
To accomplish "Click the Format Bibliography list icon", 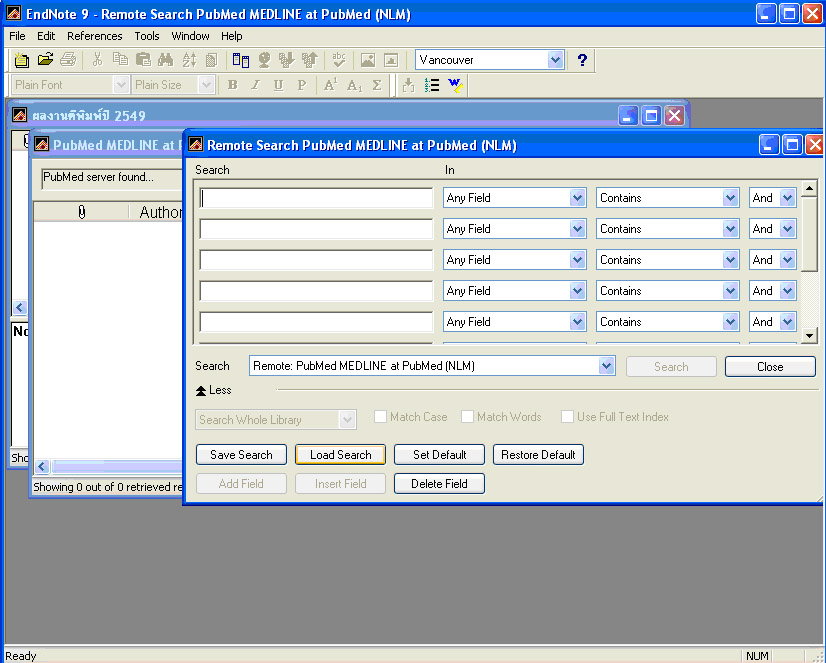I will [x=432, y=85].
